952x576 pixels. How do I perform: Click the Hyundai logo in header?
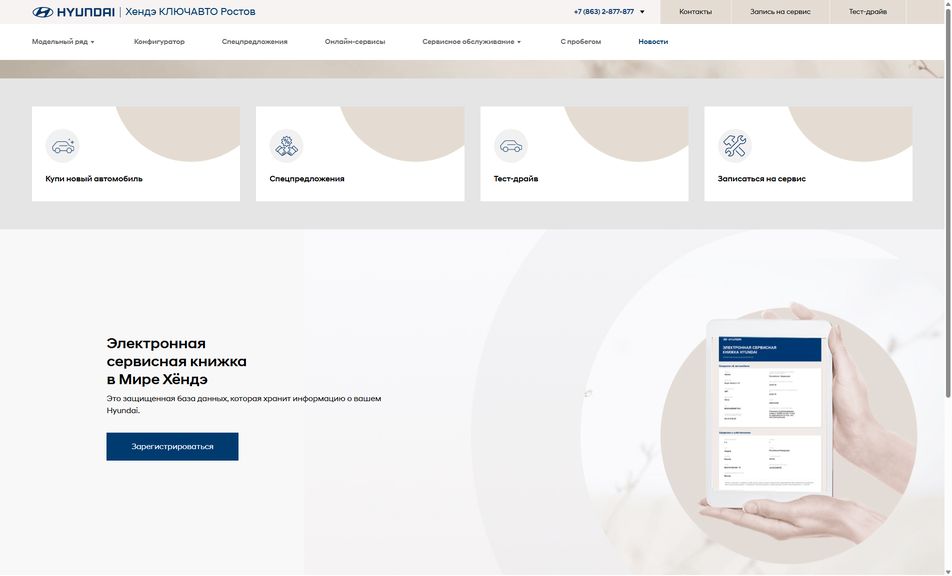click(73, 12)
